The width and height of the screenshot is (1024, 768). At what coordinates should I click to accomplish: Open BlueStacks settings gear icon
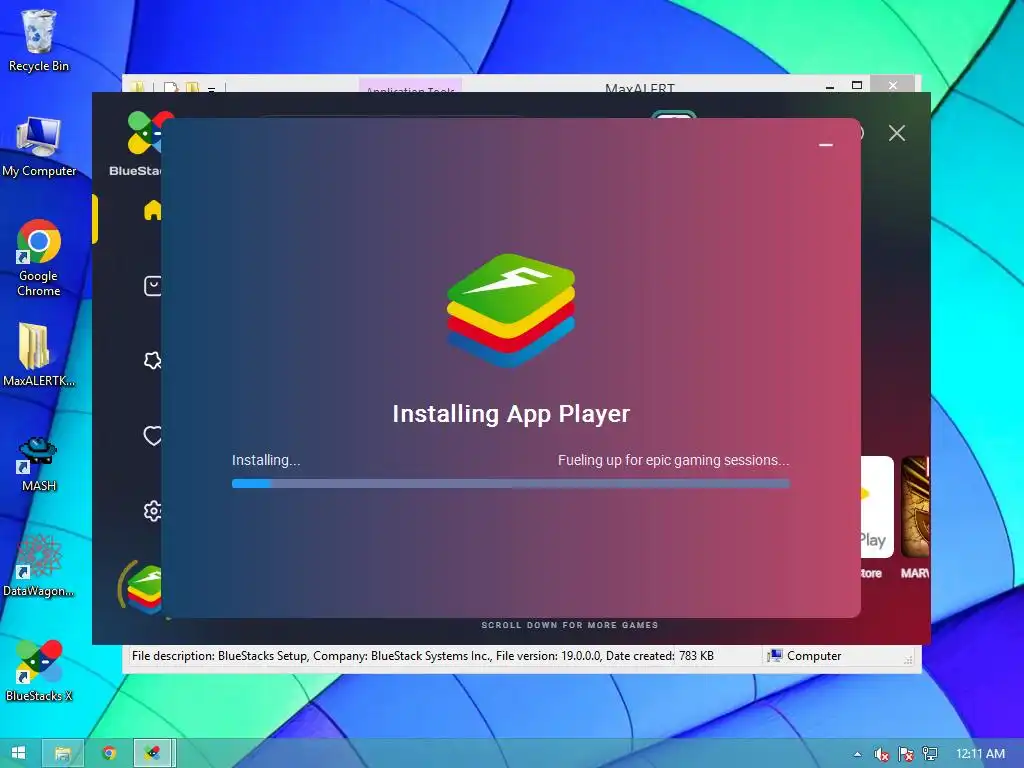(152, 511)
